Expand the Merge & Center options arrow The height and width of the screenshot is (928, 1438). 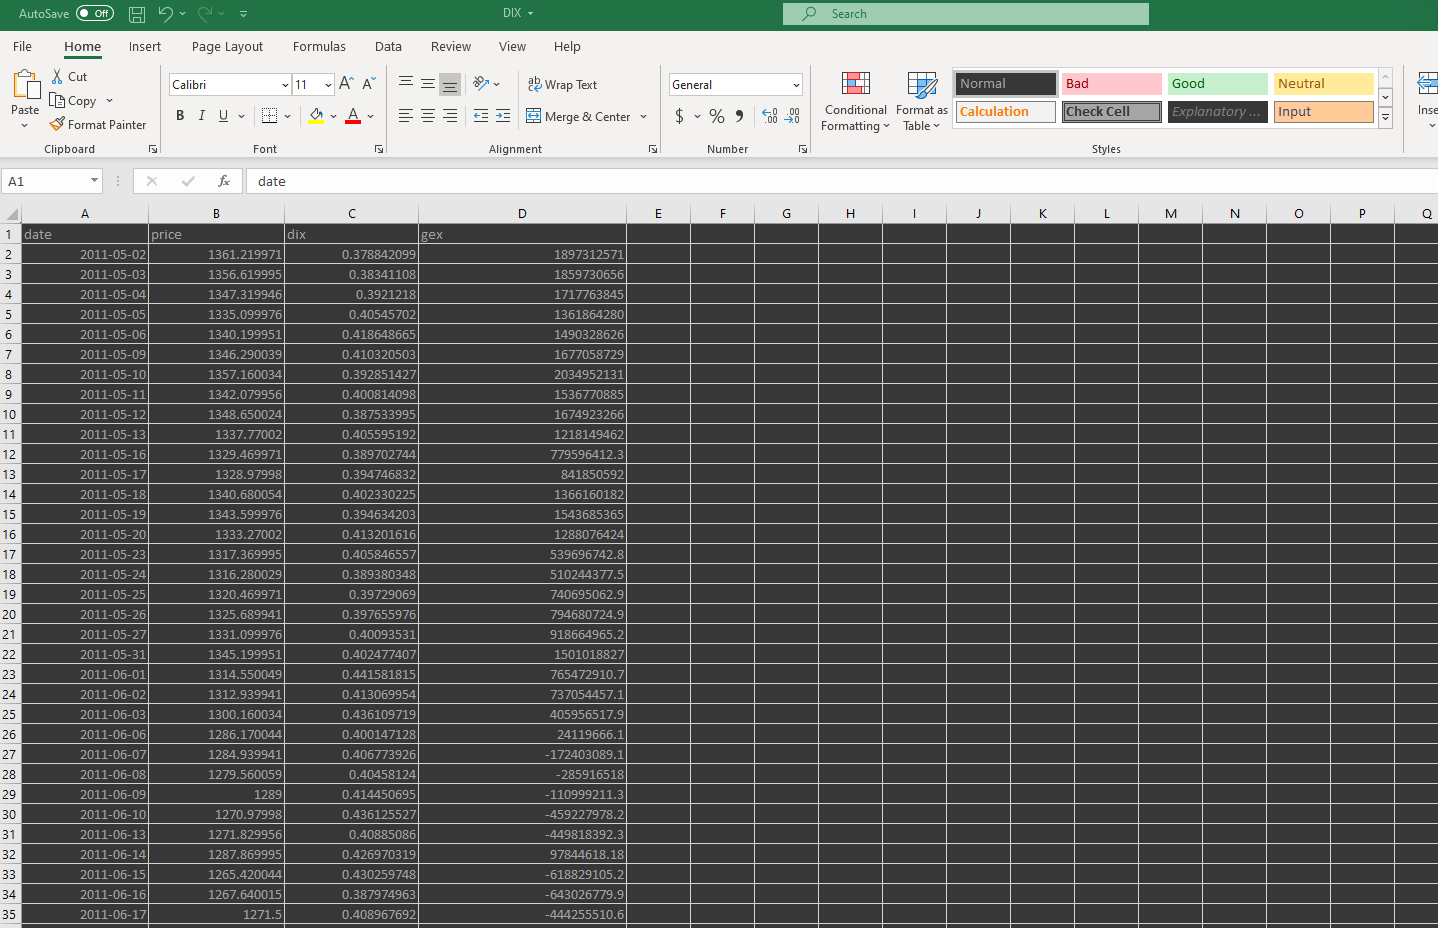coord(643,117)
